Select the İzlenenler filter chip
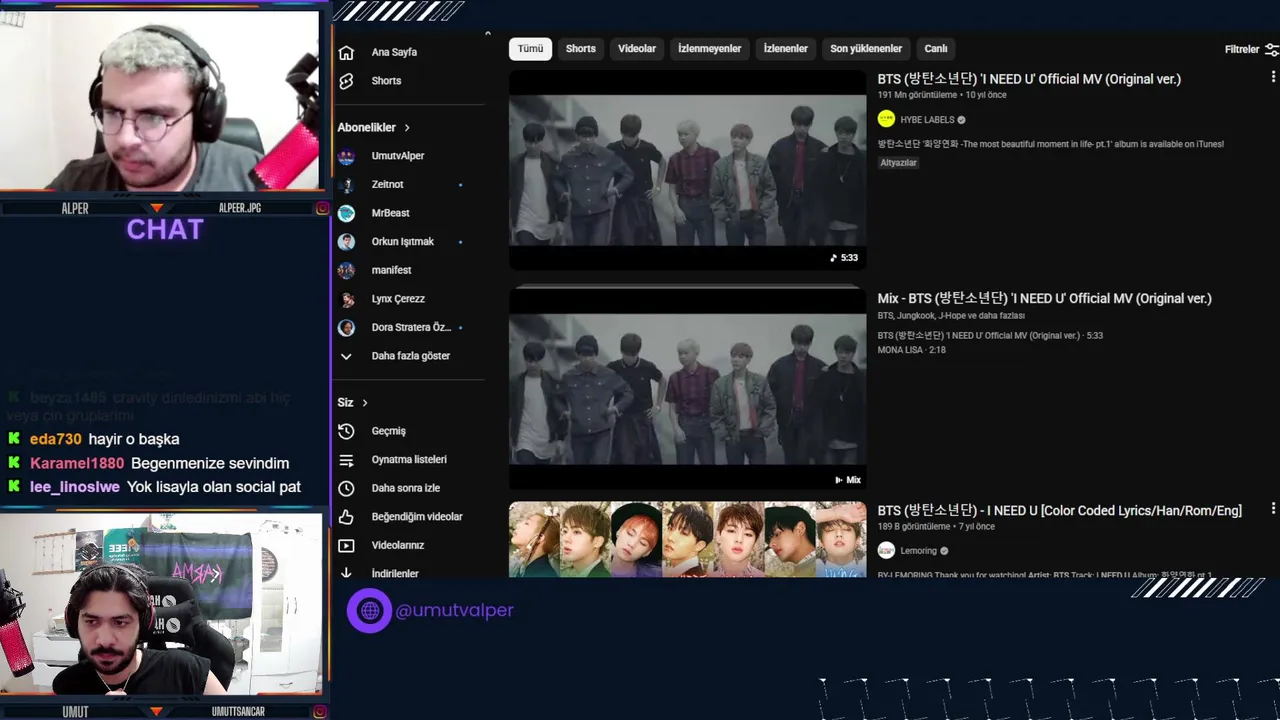This screenshot has height=720, width=1280. (786, 49)
